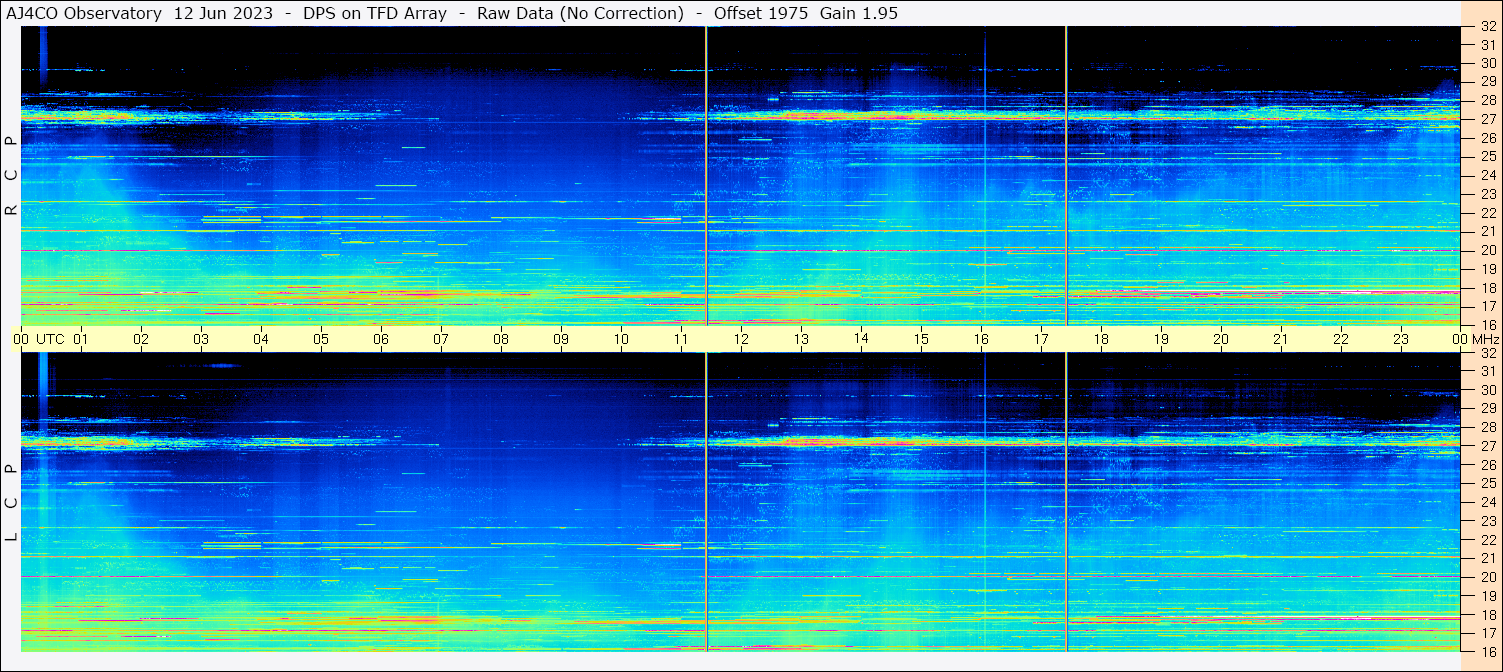Click hour tick '13' on time axis

point(801,339)
